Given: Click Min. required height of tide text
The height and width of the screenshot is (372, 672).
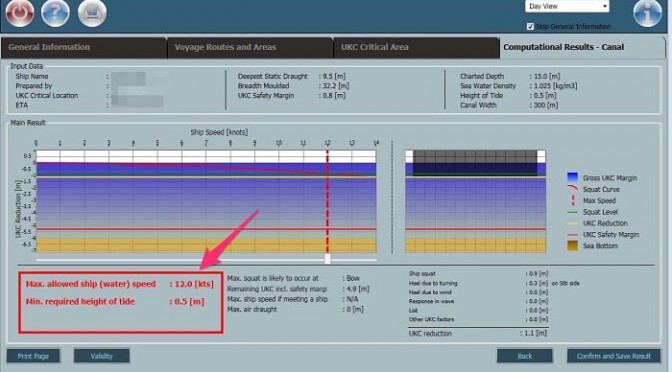Looking at the screenshot, I should pos(80,301).
